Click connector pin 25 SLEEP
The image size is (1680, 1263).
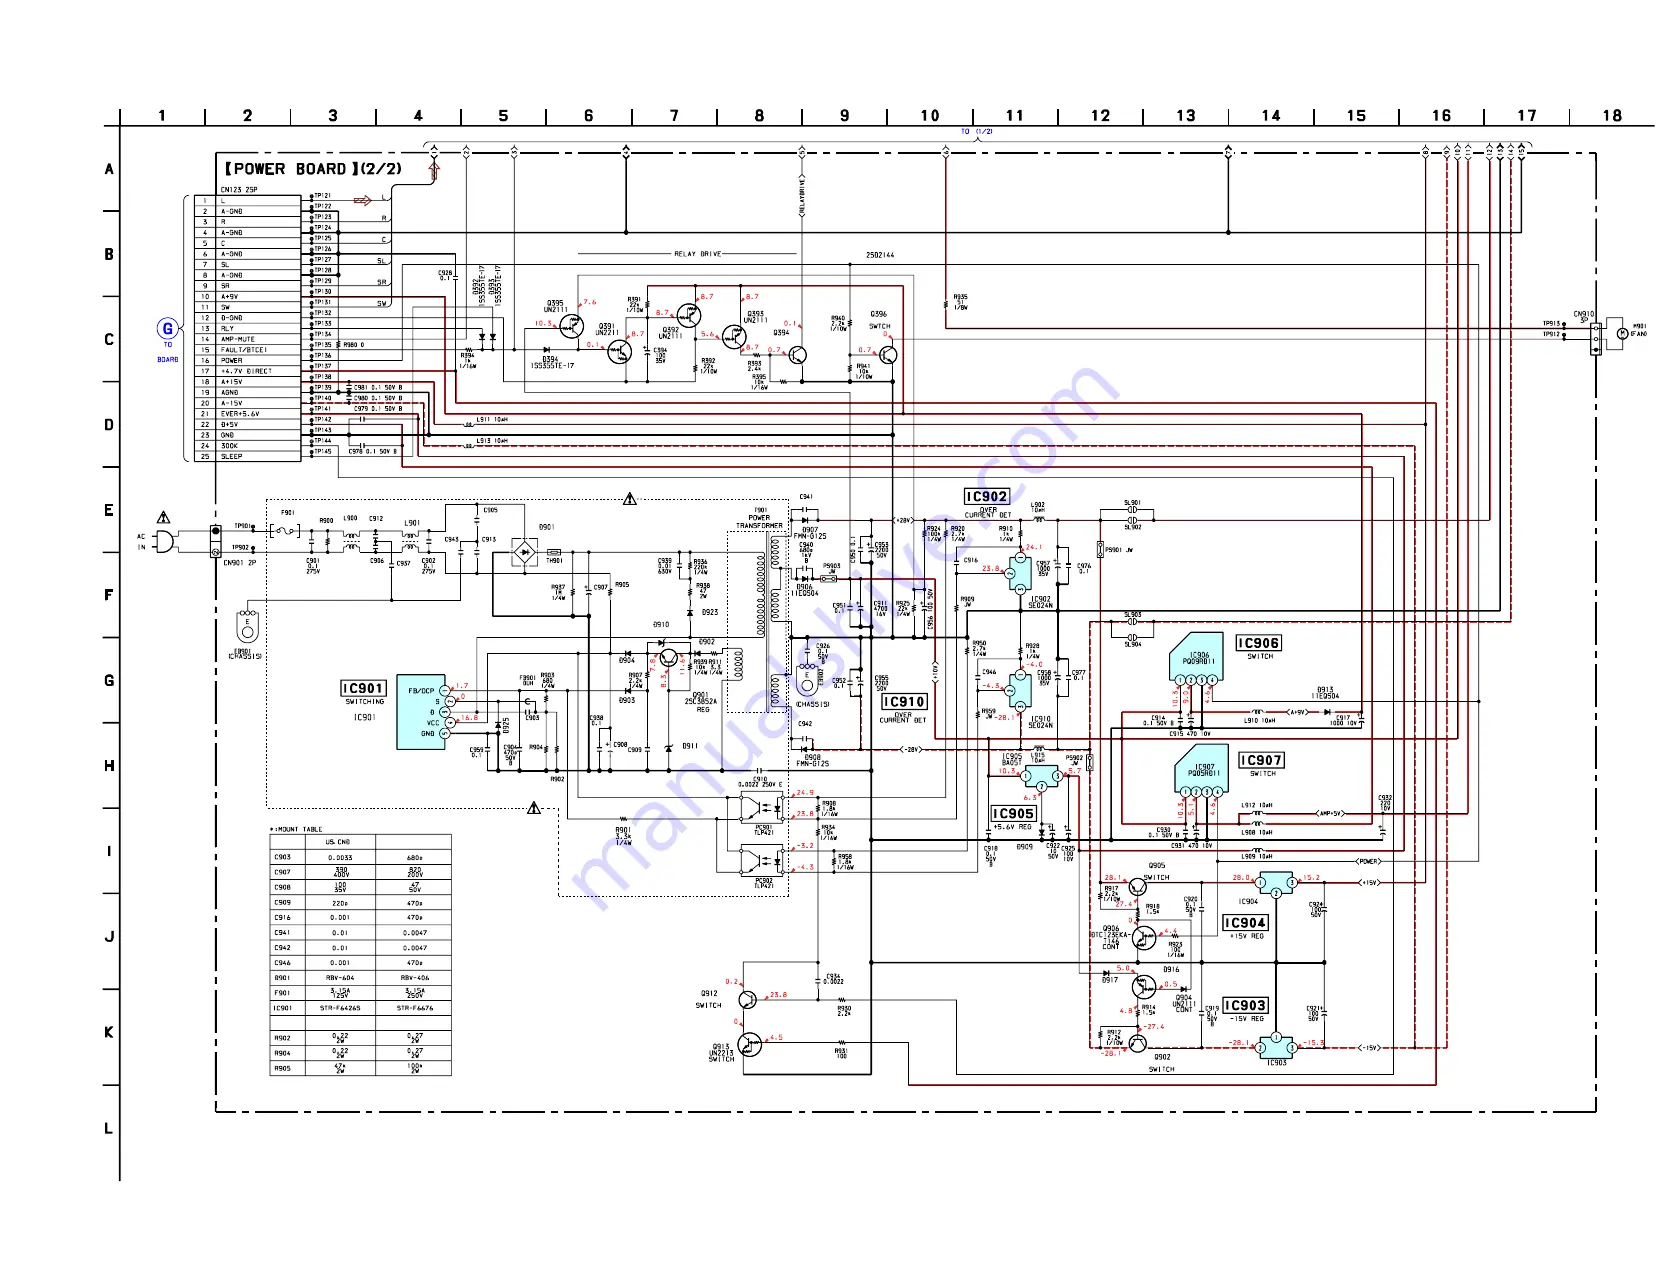[x=247, y=456]
